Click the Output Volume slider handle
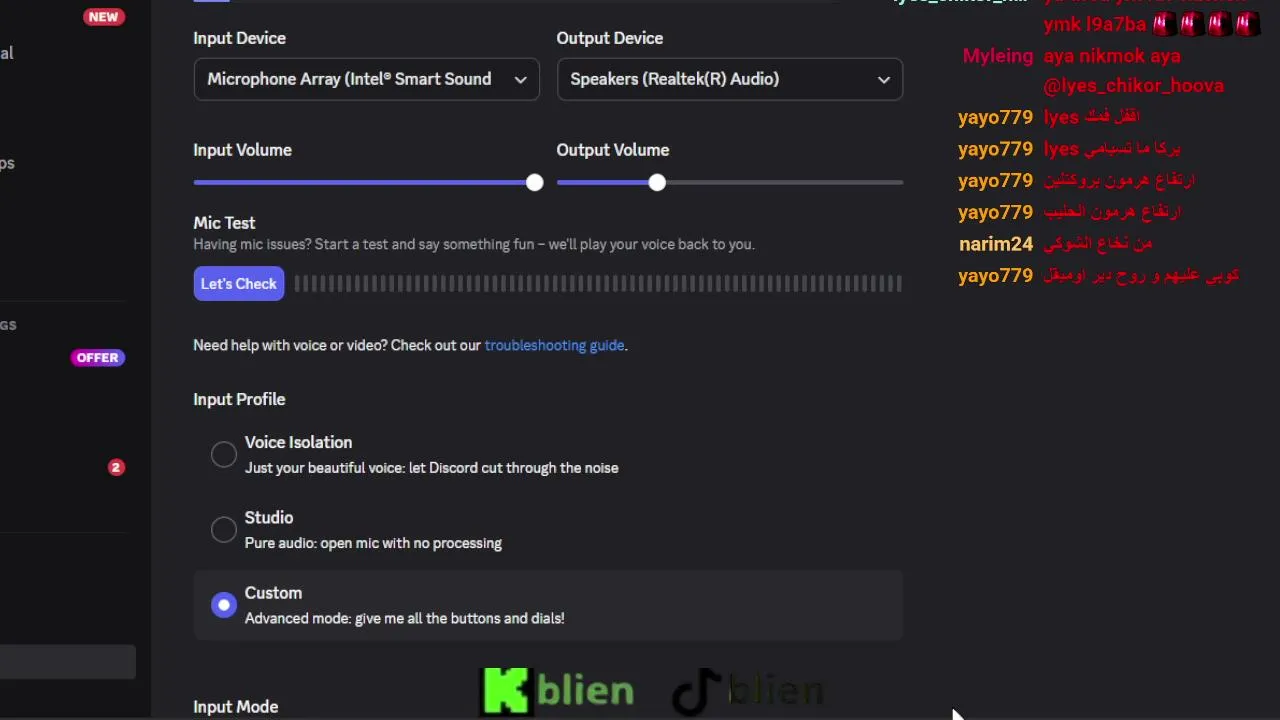Viewport: 1280px width, 720px height. (657, 182)
